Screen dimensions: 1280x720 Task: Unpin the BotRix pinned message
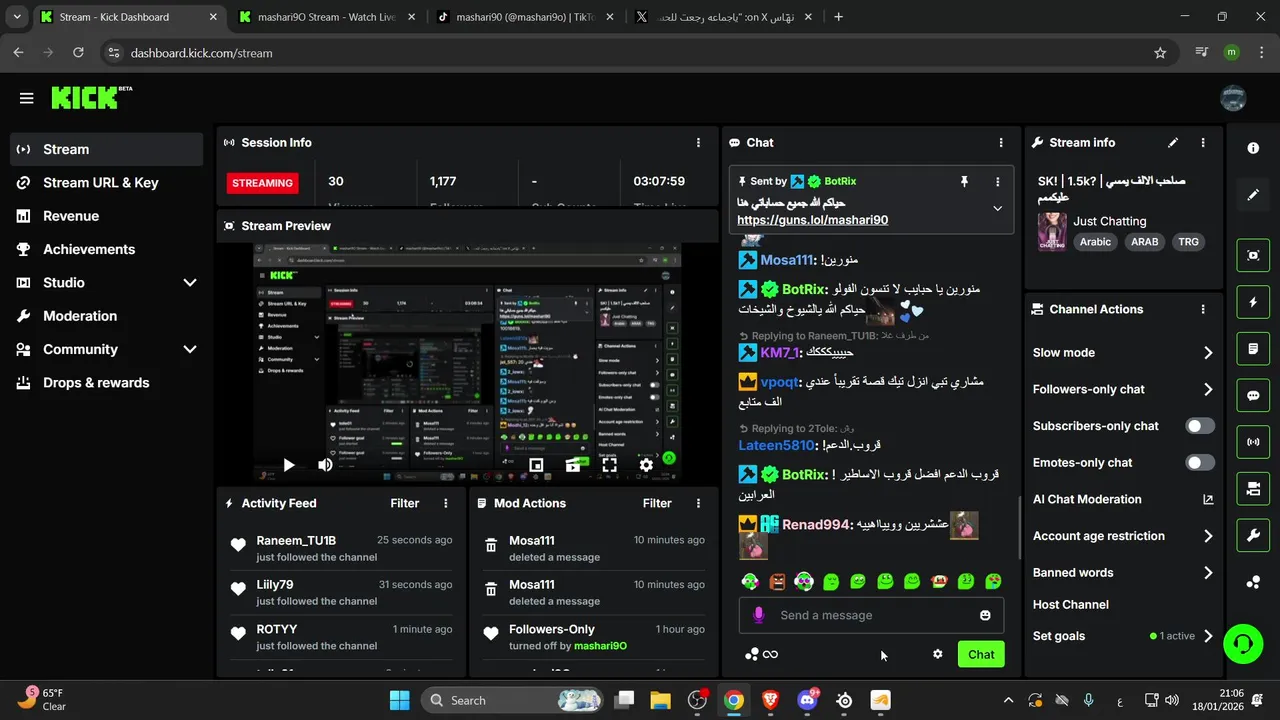(964, 181)
